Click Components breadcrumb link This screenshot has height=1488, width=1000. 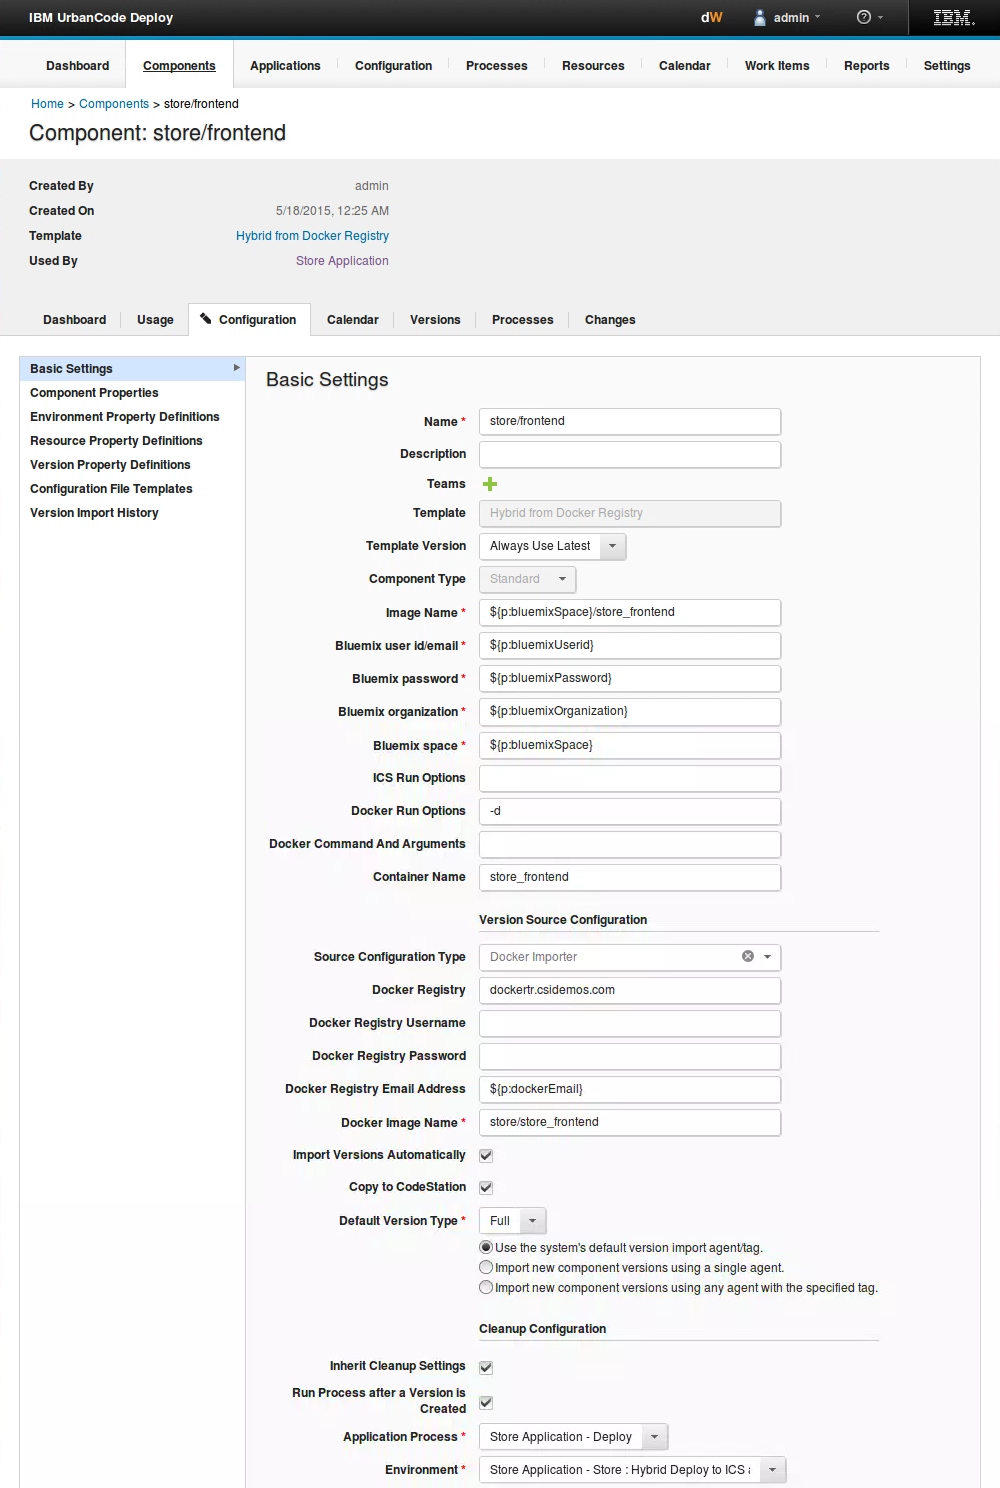(114, 104)
